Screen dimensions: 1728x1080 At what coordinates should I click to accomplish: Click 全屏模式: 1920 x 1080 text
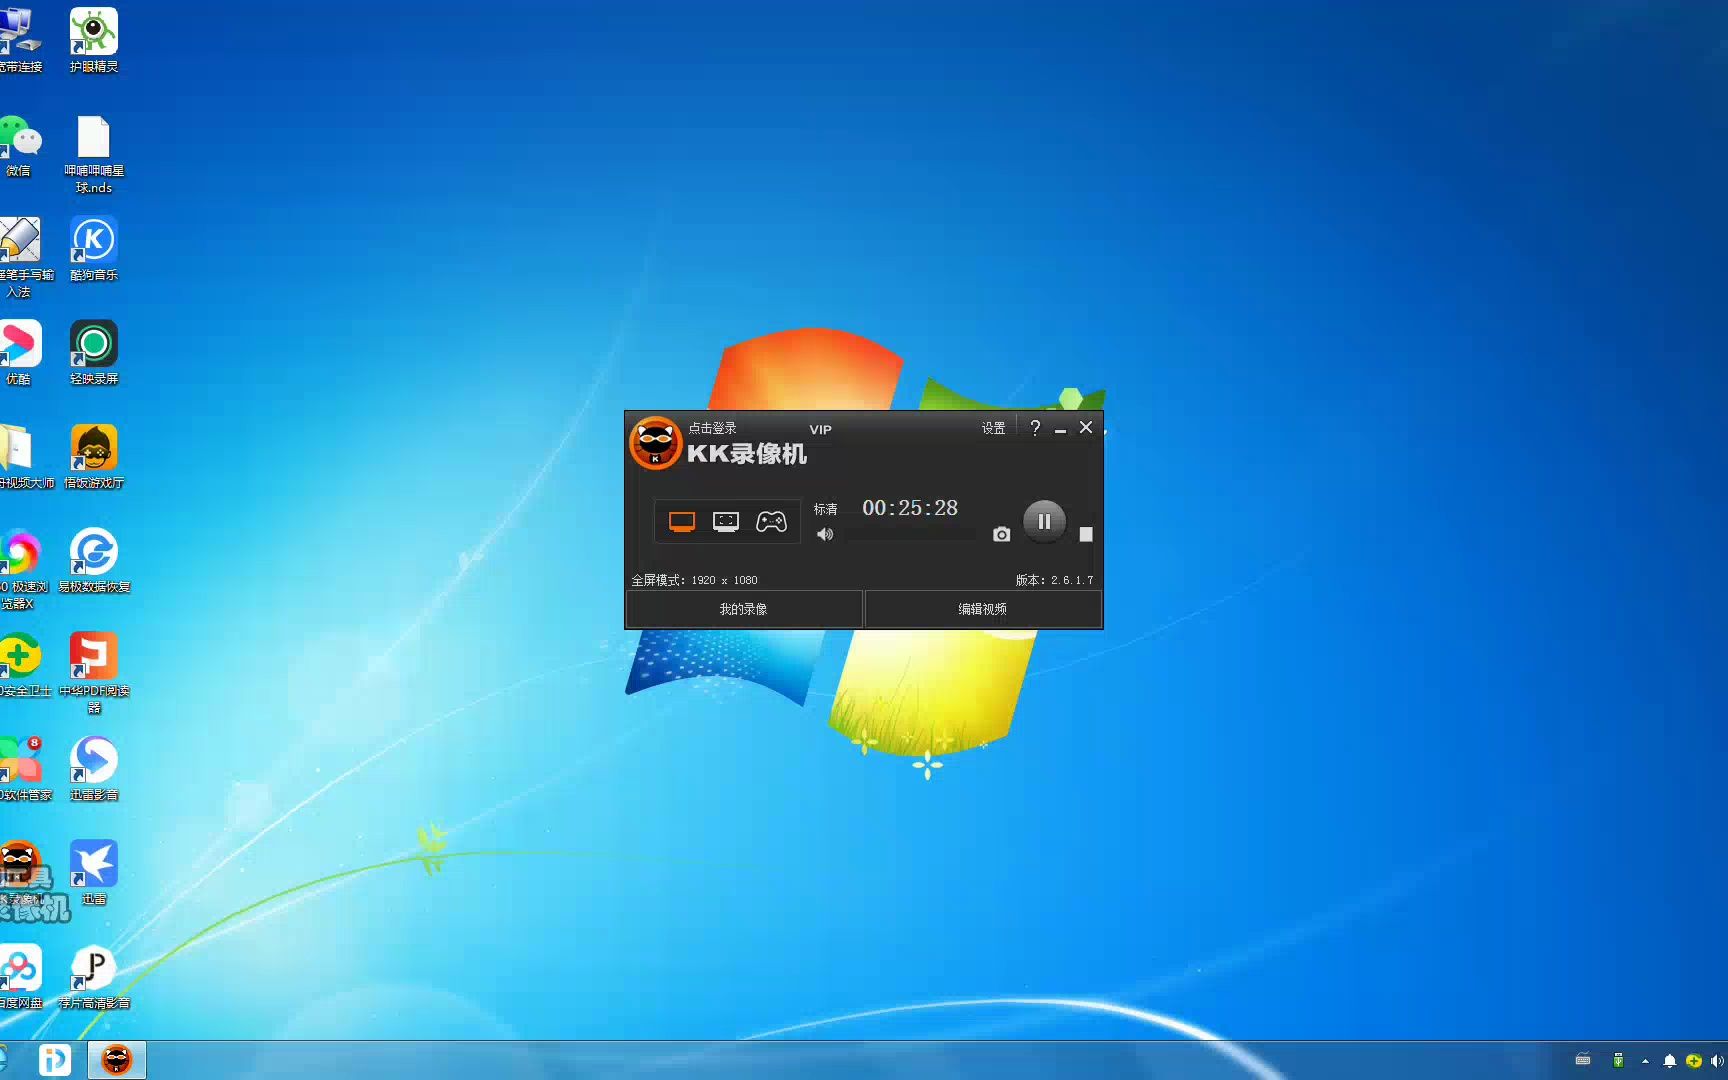[694, 580]
